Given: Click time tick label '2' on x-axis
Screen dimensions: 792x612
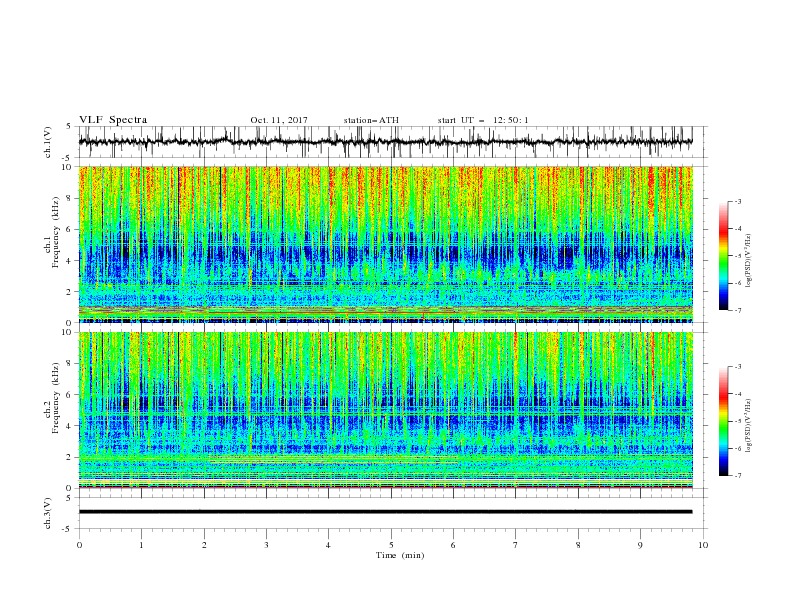Looking at the screenshot, I should coord(204,545).
